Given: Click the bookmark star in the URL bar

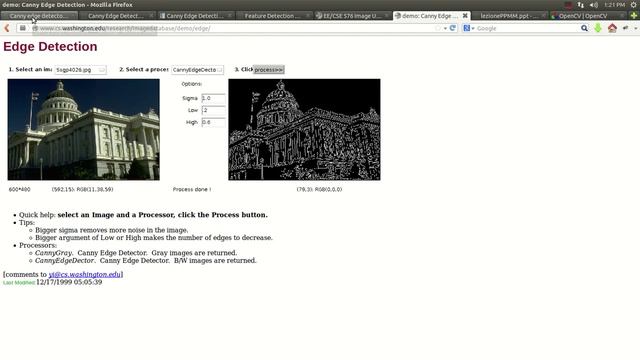Looking at the screenshot, I should point(438,28).
